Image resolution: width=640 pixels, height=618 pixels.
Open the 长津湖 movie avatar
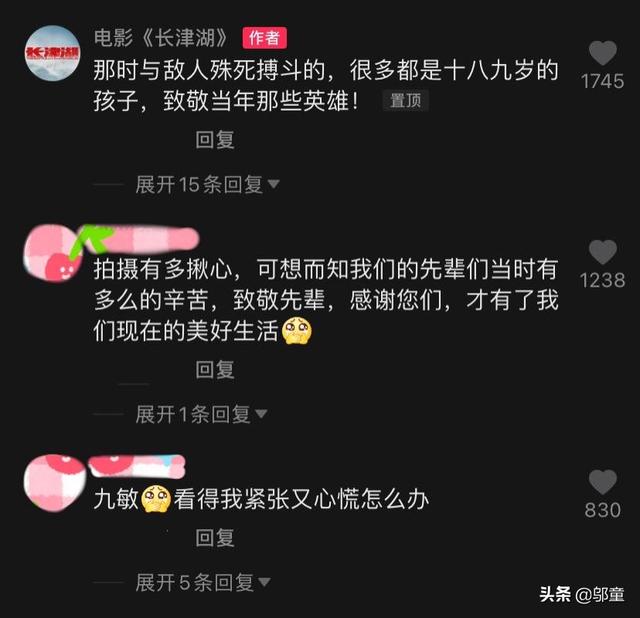click(x=52, y=53)
